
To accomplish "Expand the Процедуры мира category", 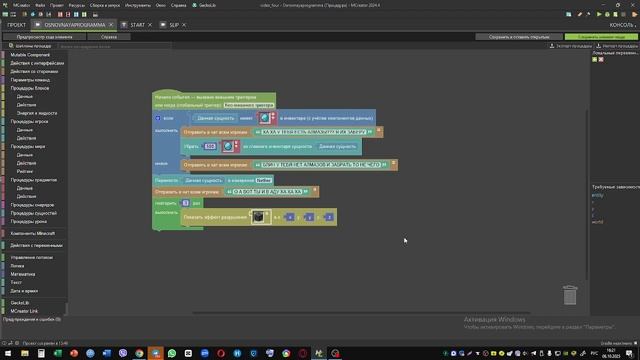I will point(27,147).
